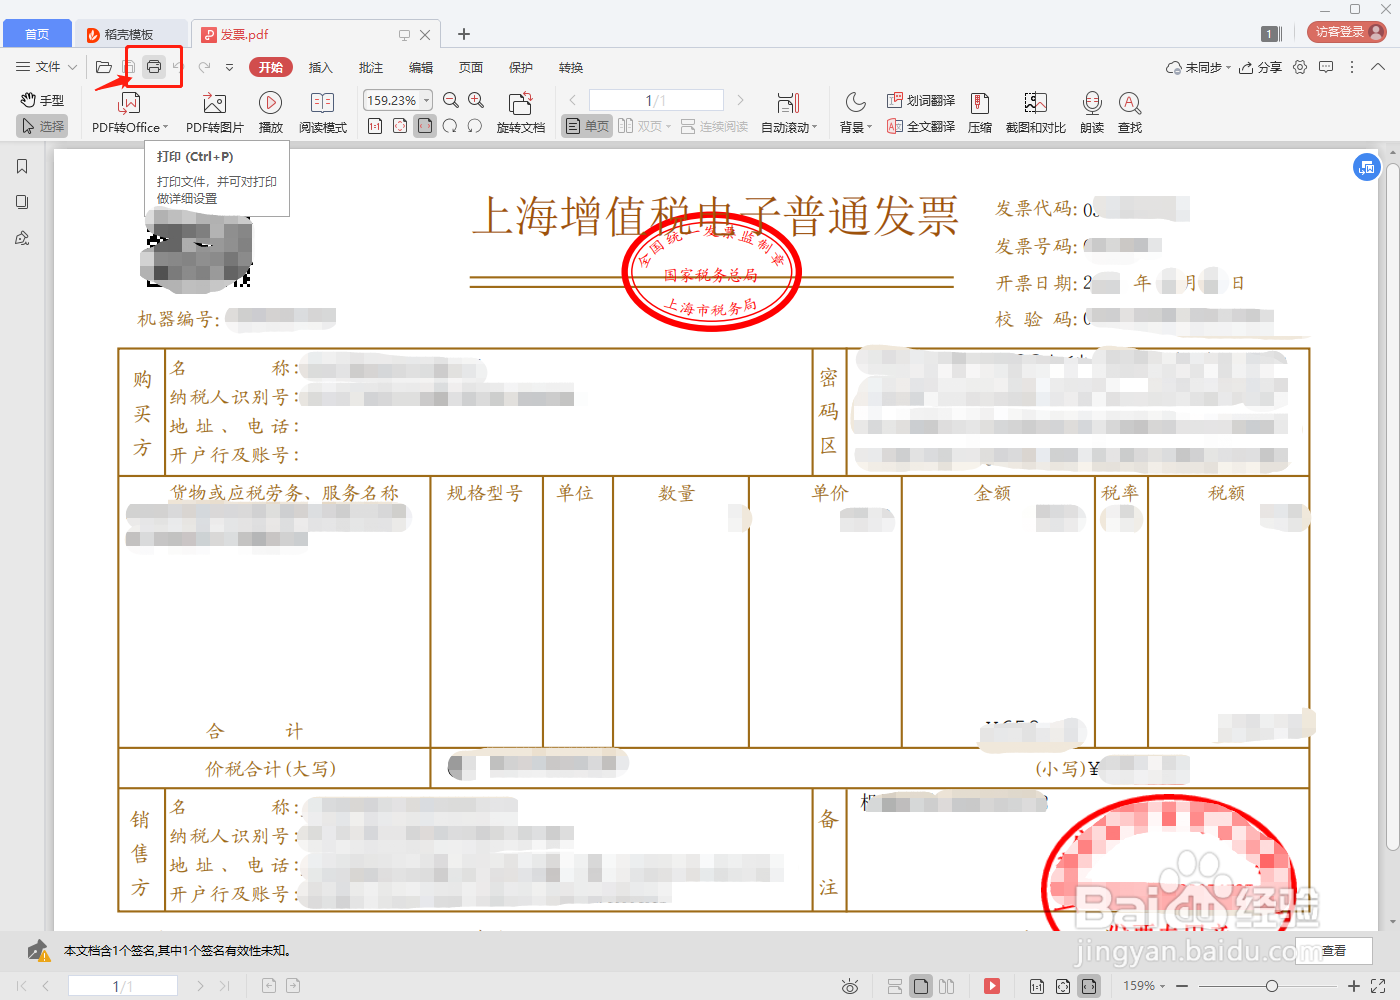Switch to 批注 ribbon tab

coord(371,67)
